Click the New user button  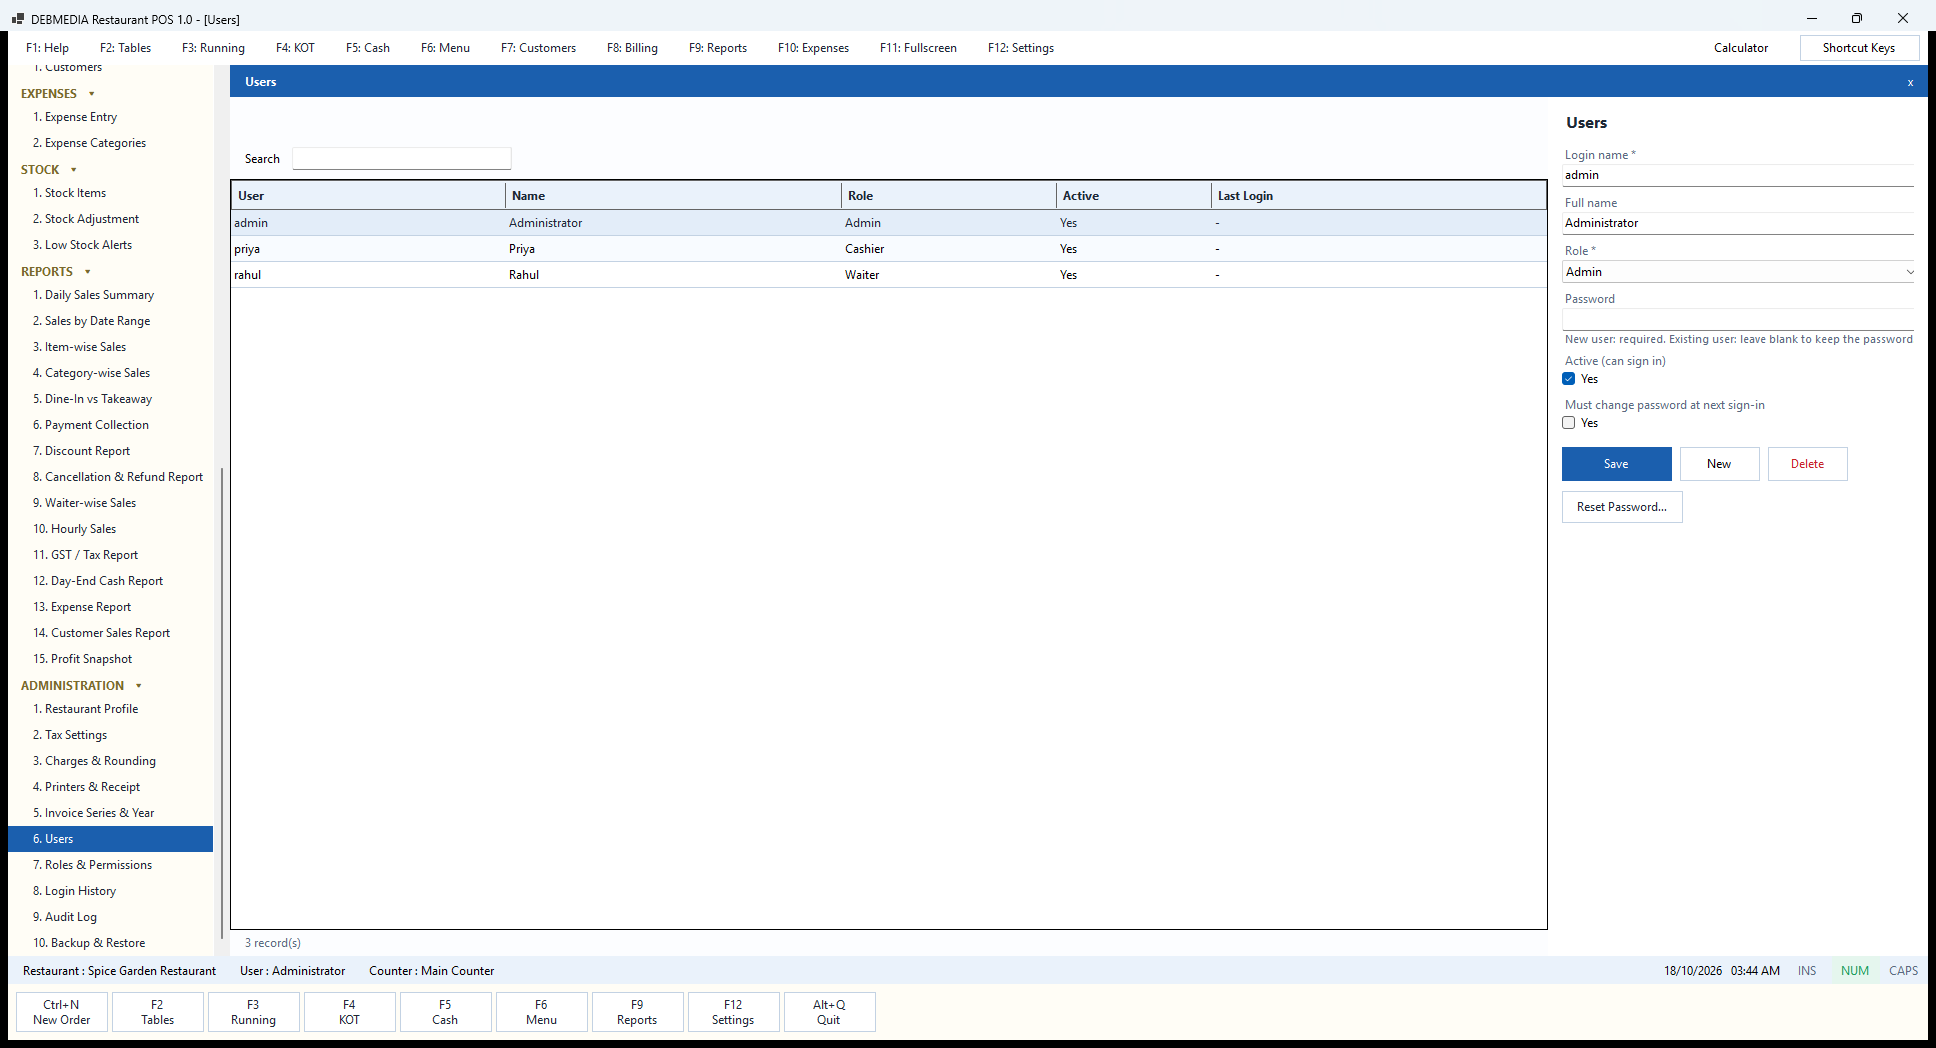coord(1719,464)
